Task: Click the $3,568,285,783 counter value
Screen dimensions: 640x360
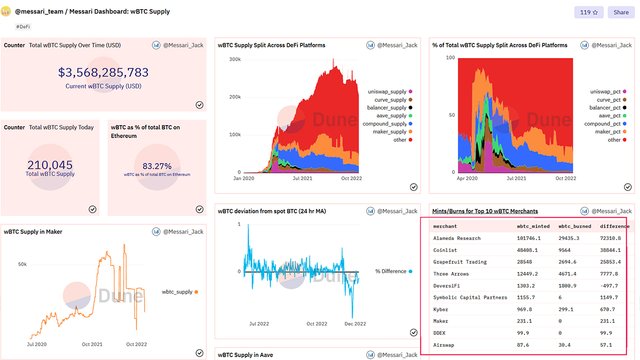Action: [103, 72]
